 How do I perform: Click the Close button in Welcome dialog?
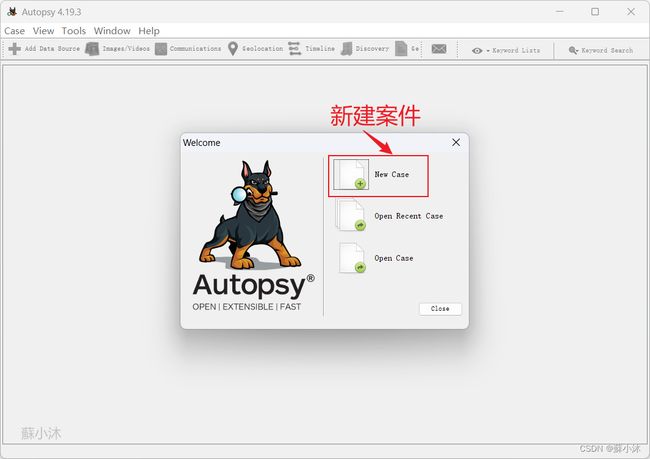(440, 309)
